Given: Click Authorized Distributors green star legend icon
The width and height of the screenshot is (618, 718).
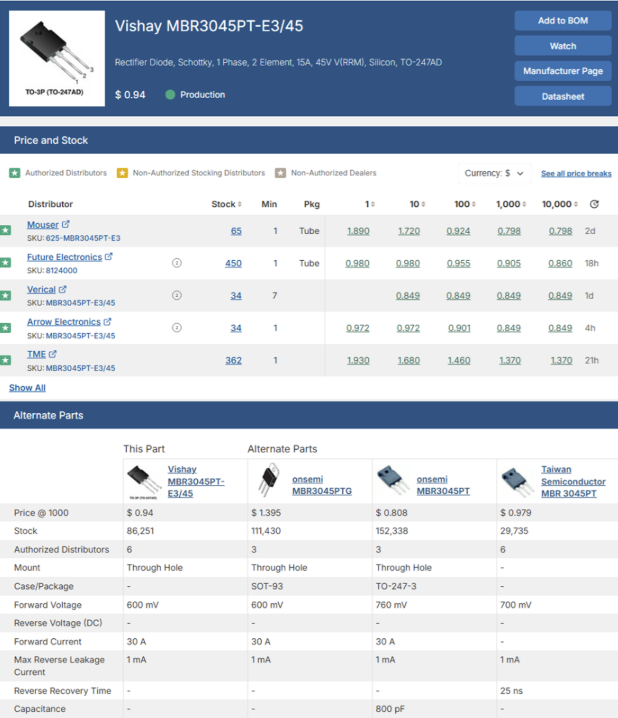Looking at the screenshot, I should pyautogui.click(x=15, y=173).
